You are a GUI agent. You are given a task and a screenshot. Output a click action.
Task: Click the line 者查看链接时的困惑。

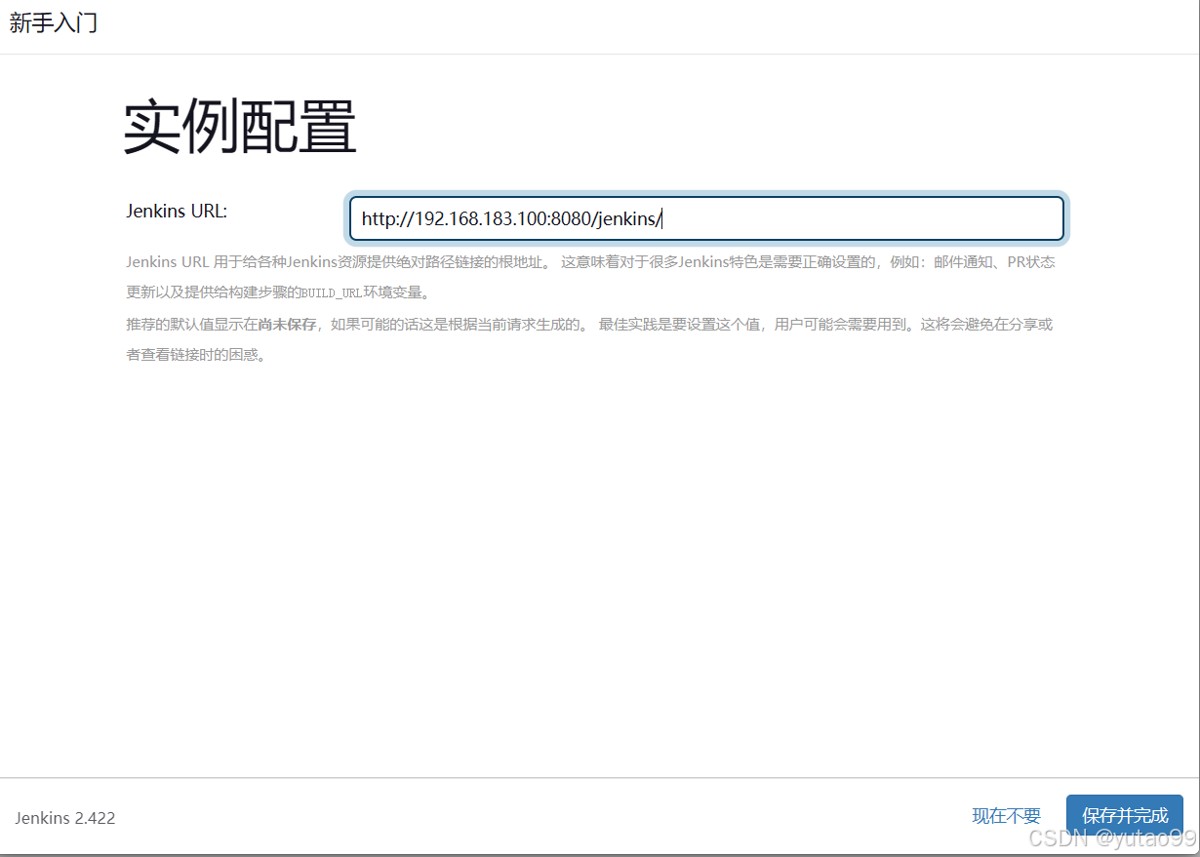(x=197, y=355)
